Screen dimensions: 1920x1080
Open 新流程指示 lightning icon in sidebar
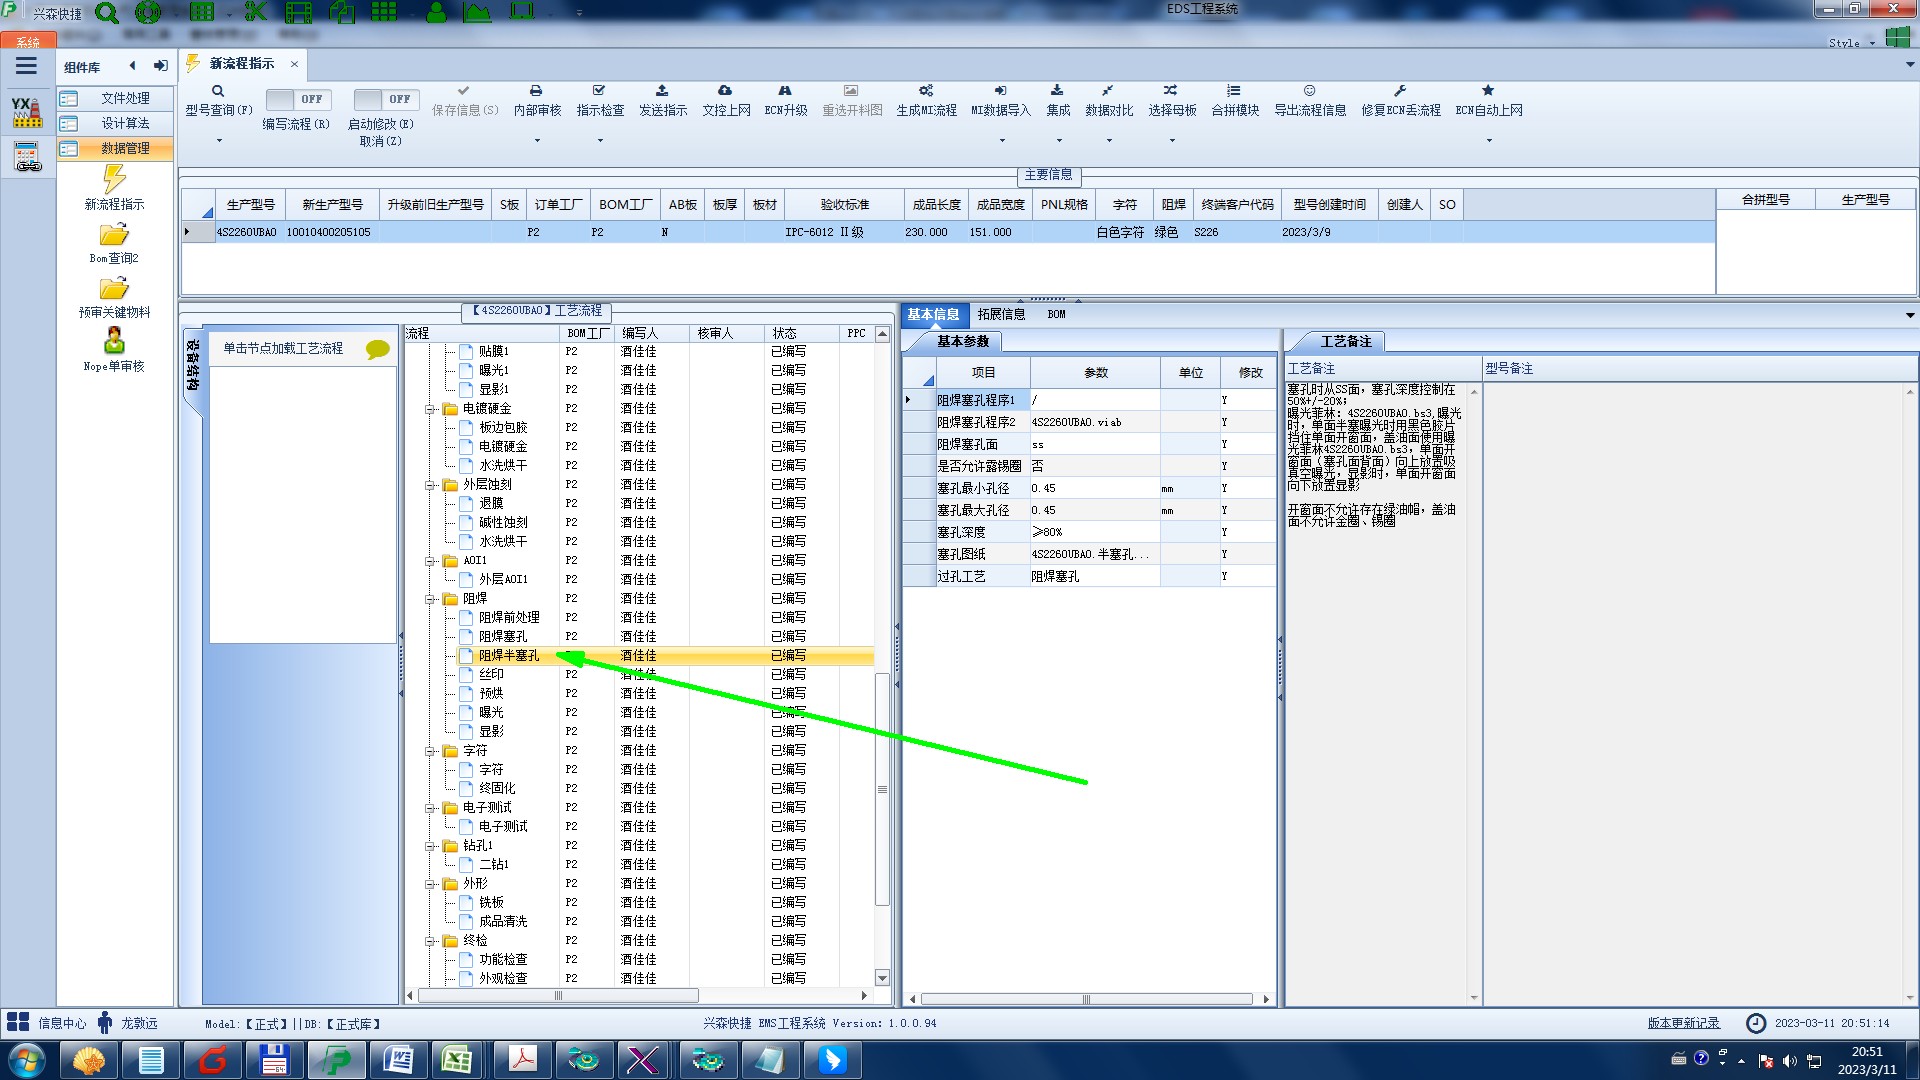pyautogui.click(x=114, y=179)
